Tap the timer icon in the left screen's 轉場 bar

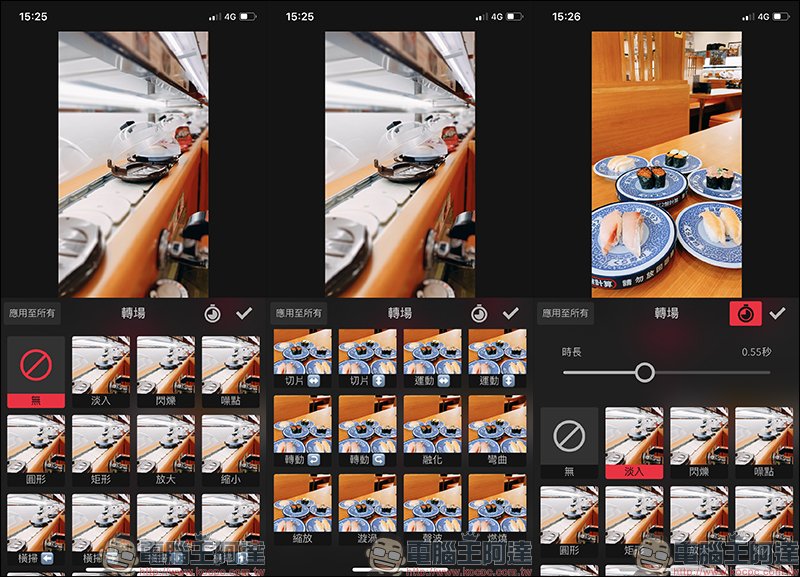[x=212, y=313]
